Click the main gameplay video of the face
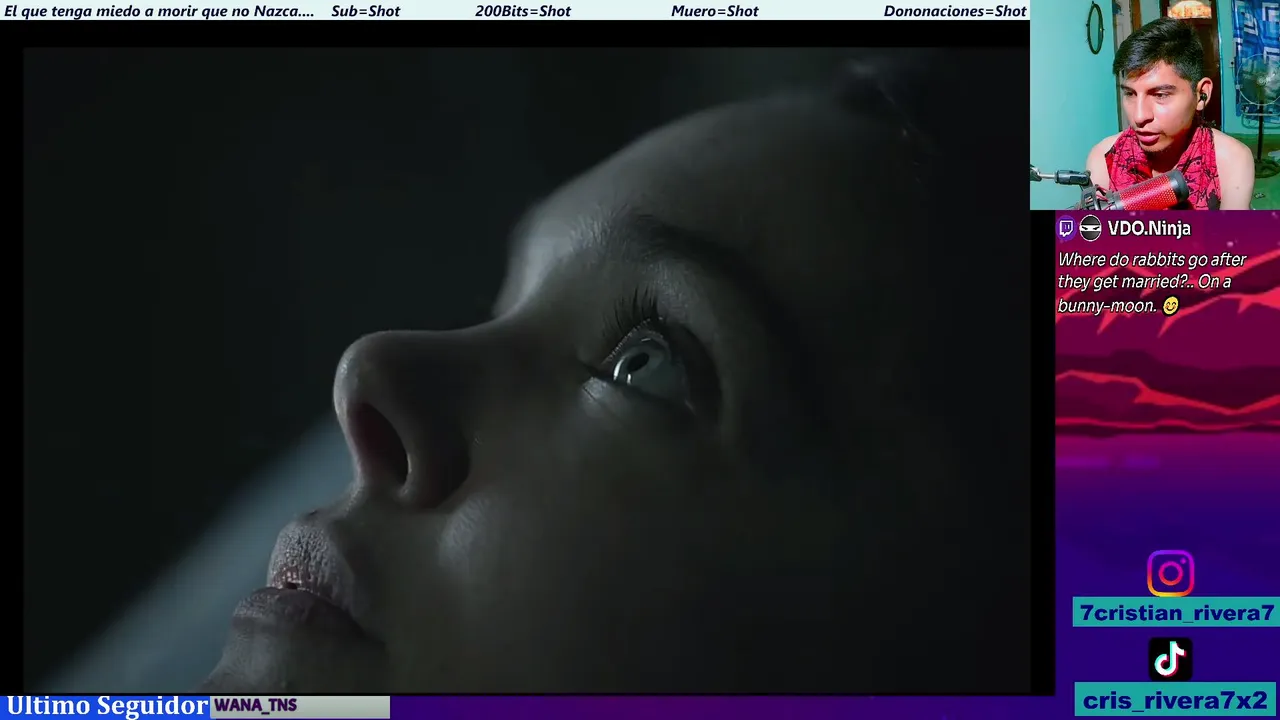Screen dimensions: 1280x720 click(527, 370)
